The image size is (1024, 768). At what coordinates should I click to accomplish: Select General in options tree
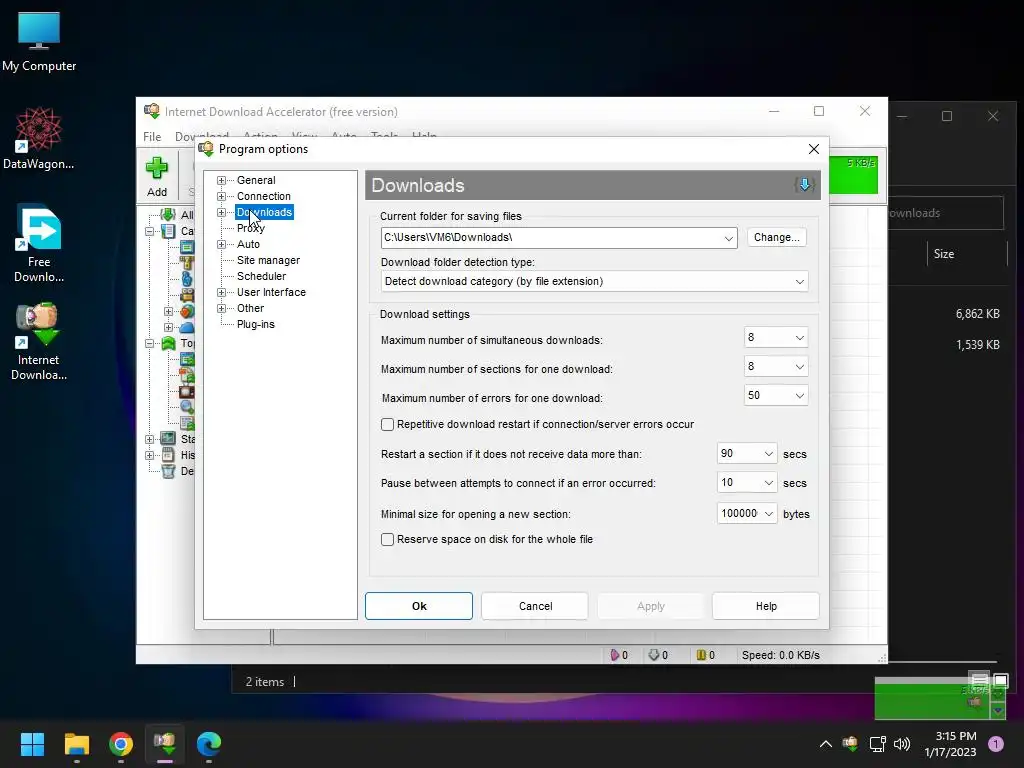tap(256, 180)
